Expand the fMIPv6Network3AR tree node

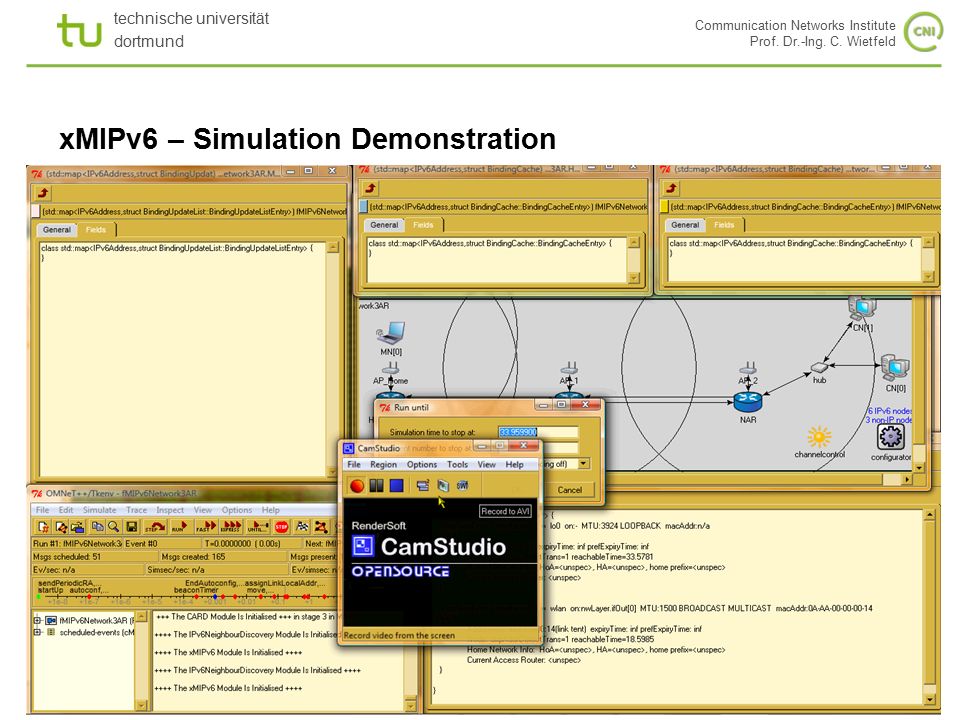(x=37, y=620)
